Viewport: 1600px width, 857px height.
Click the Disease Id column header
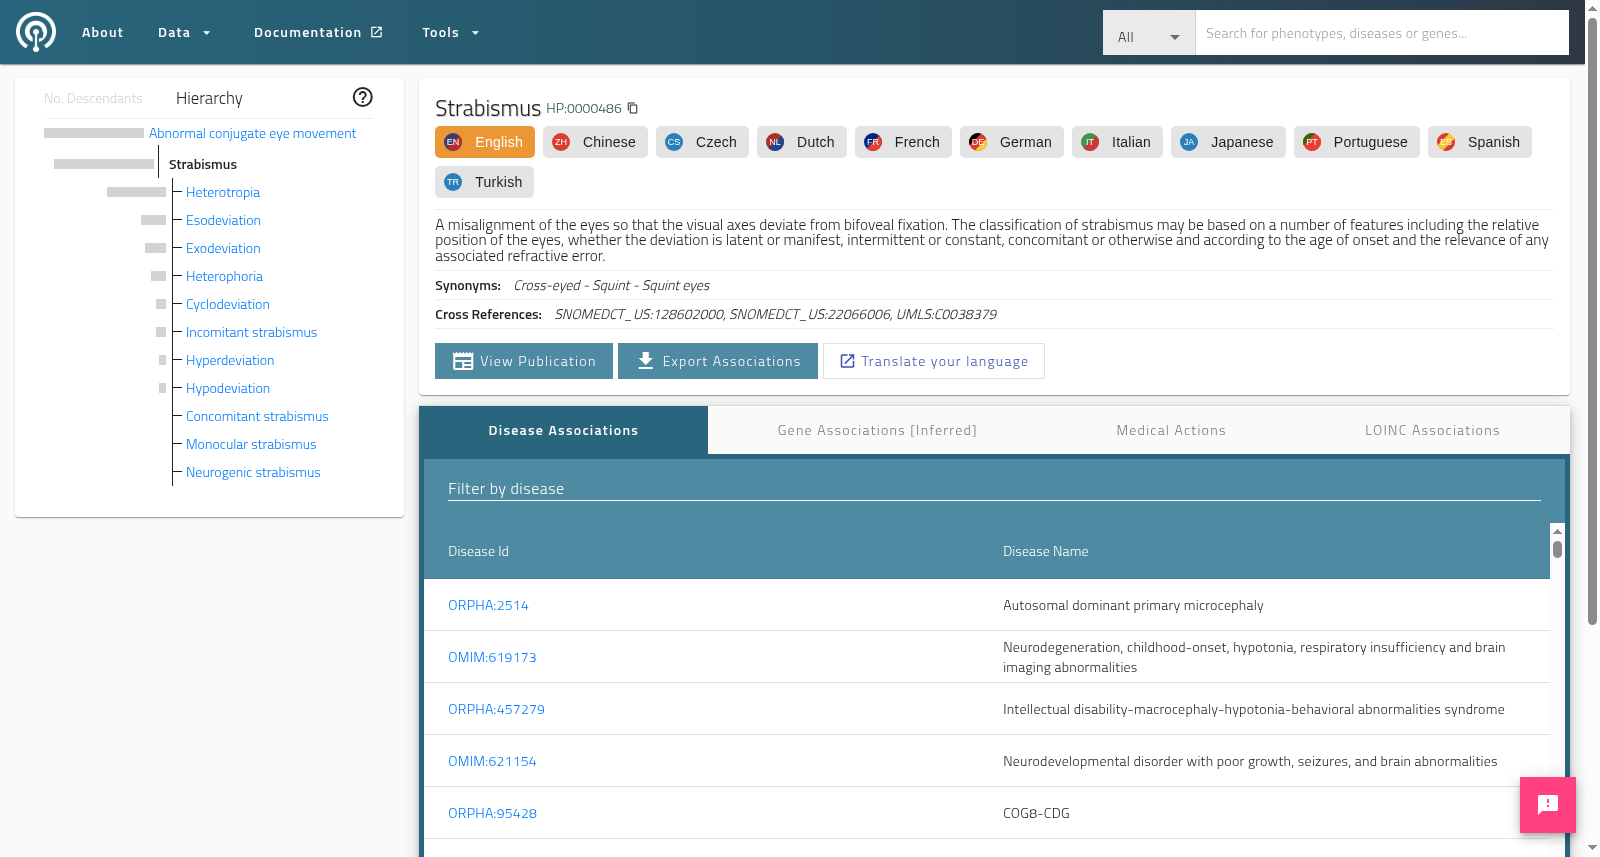click(x=478, y=551)
